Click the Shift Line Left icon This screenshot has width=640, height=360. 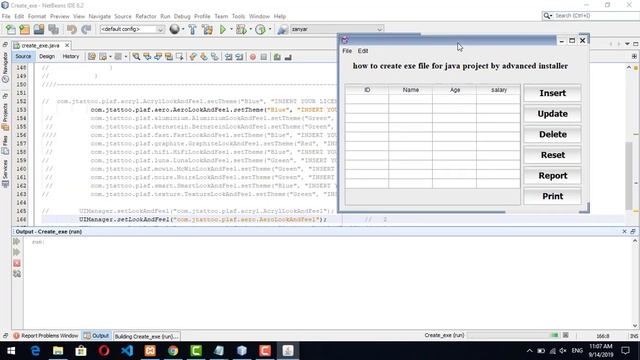coord(228,57)
